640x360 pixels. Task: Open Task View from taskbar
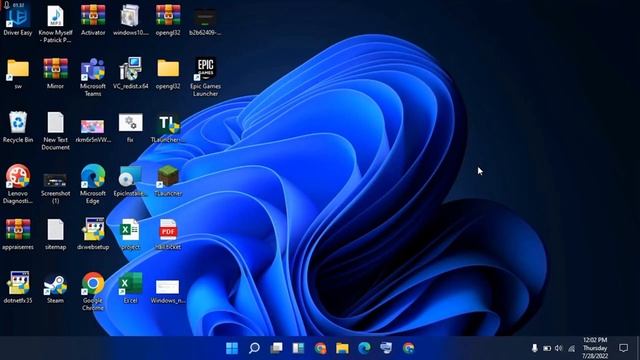276,348
